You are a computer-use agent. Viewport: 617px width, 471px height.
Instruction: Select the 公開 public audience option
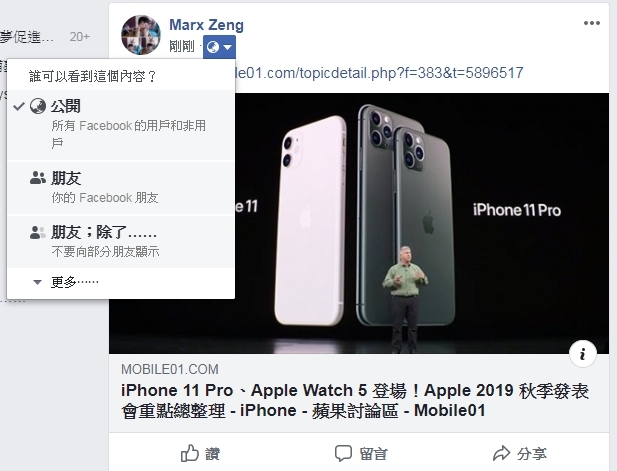[121, 124]
